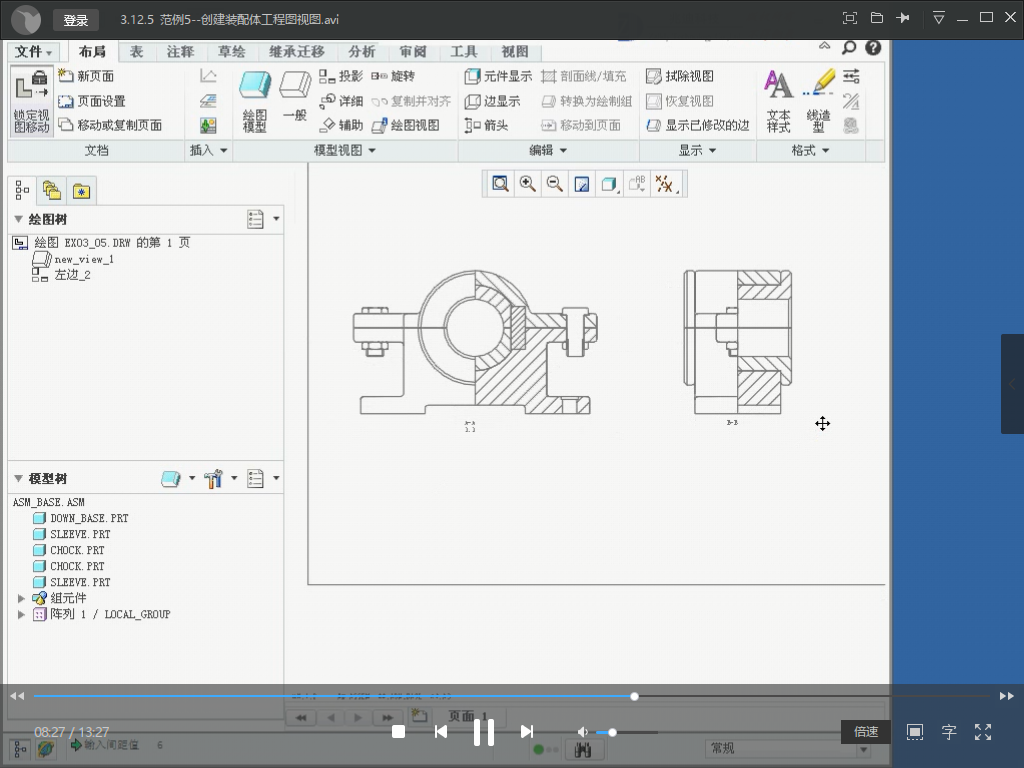Image resolution: width=1024 pixels, height=768 pixels.
Task: Click the 详细 detailed view tool
Action: (x=341, y=101)
